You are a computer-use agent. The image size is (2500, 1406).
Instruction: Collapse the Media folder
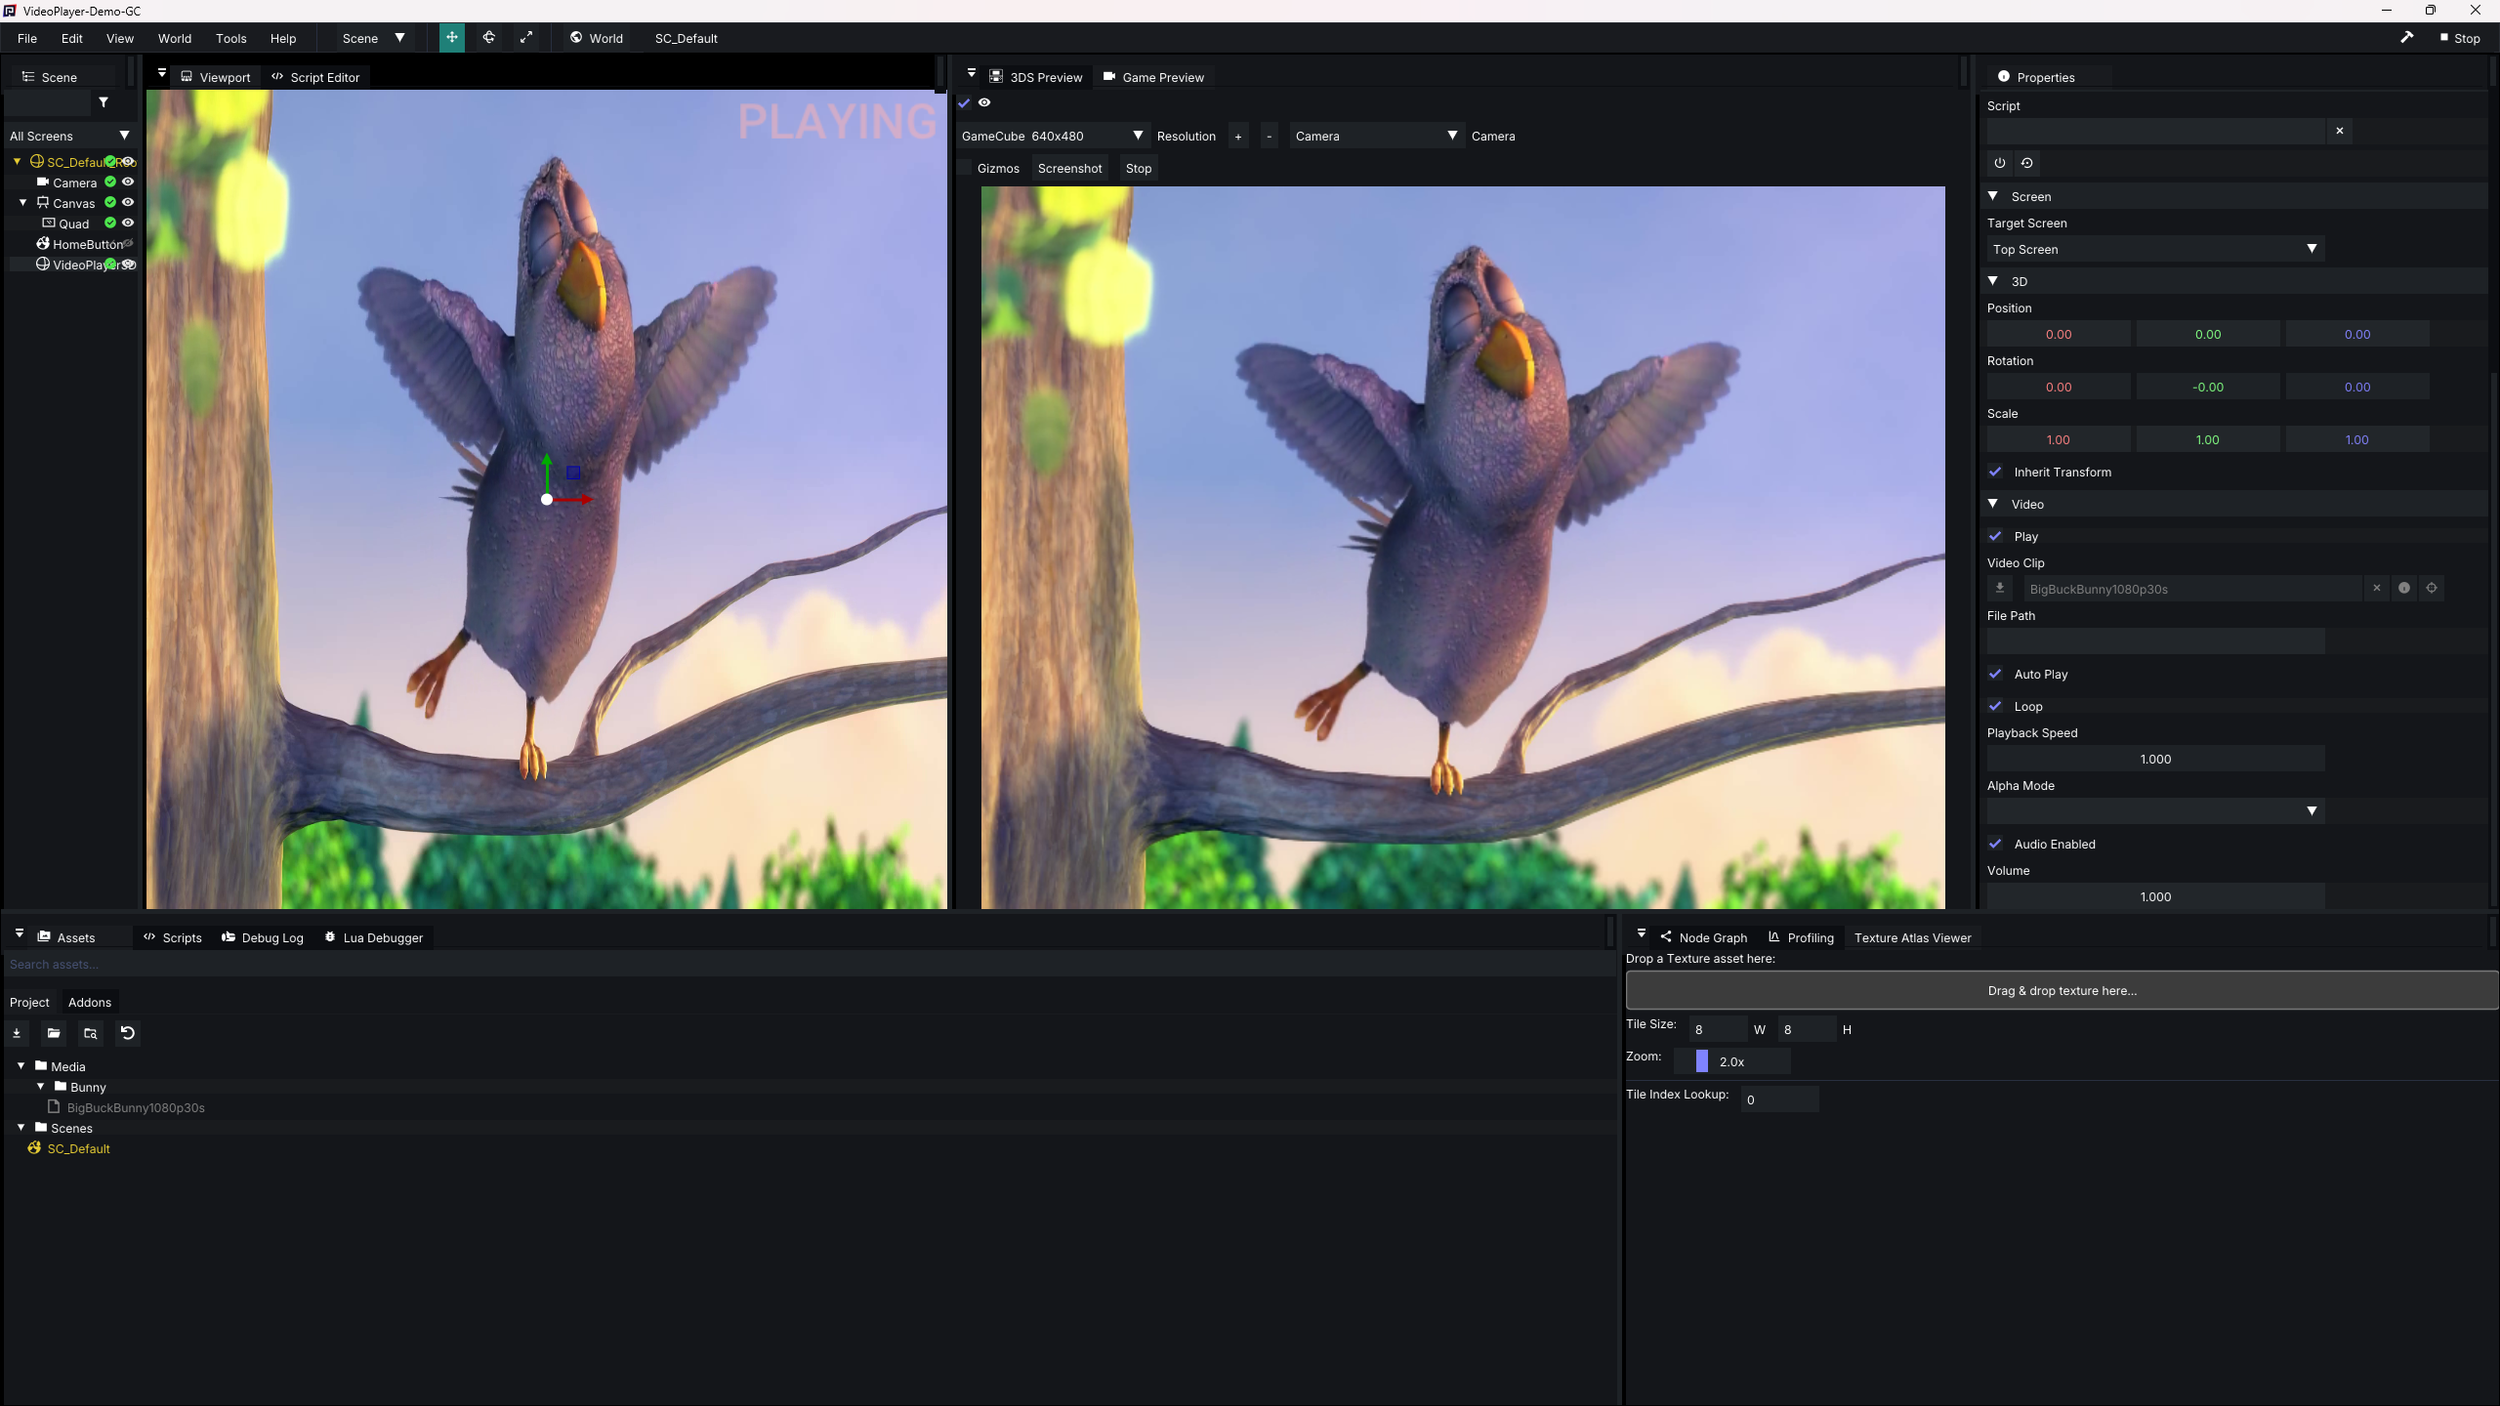tap(21, 1066)
